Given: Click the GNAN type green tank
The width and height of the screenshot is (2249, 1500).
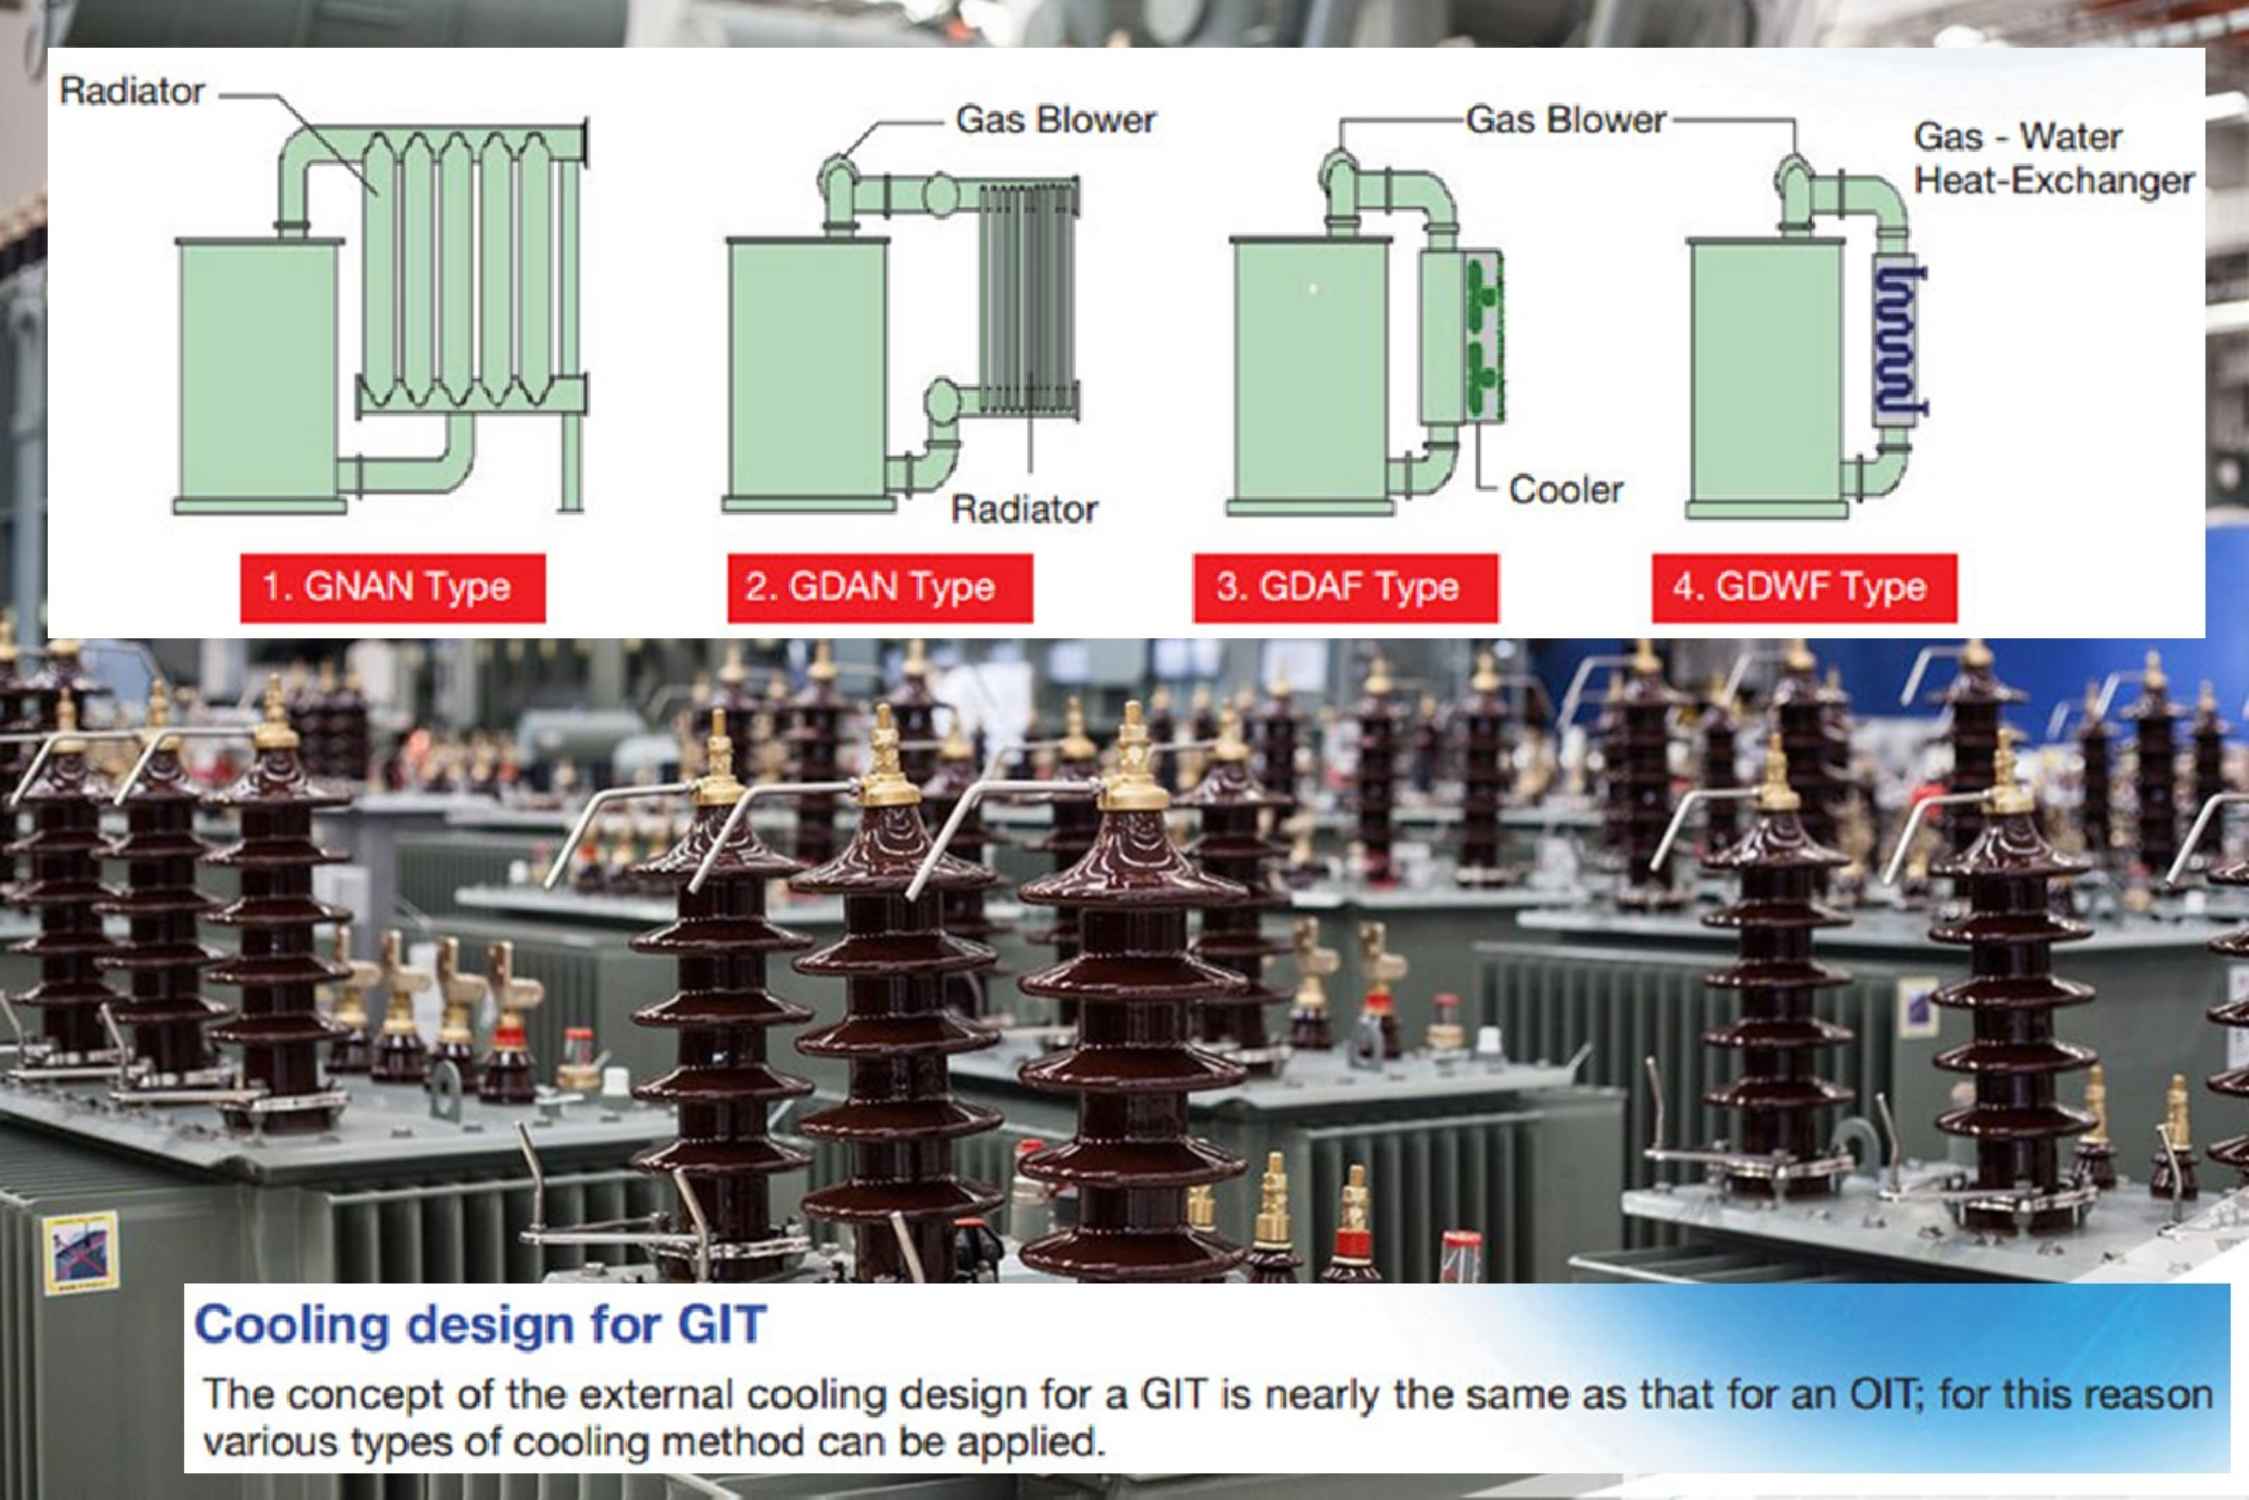Looking at the screenshot, I should [258, 370].
